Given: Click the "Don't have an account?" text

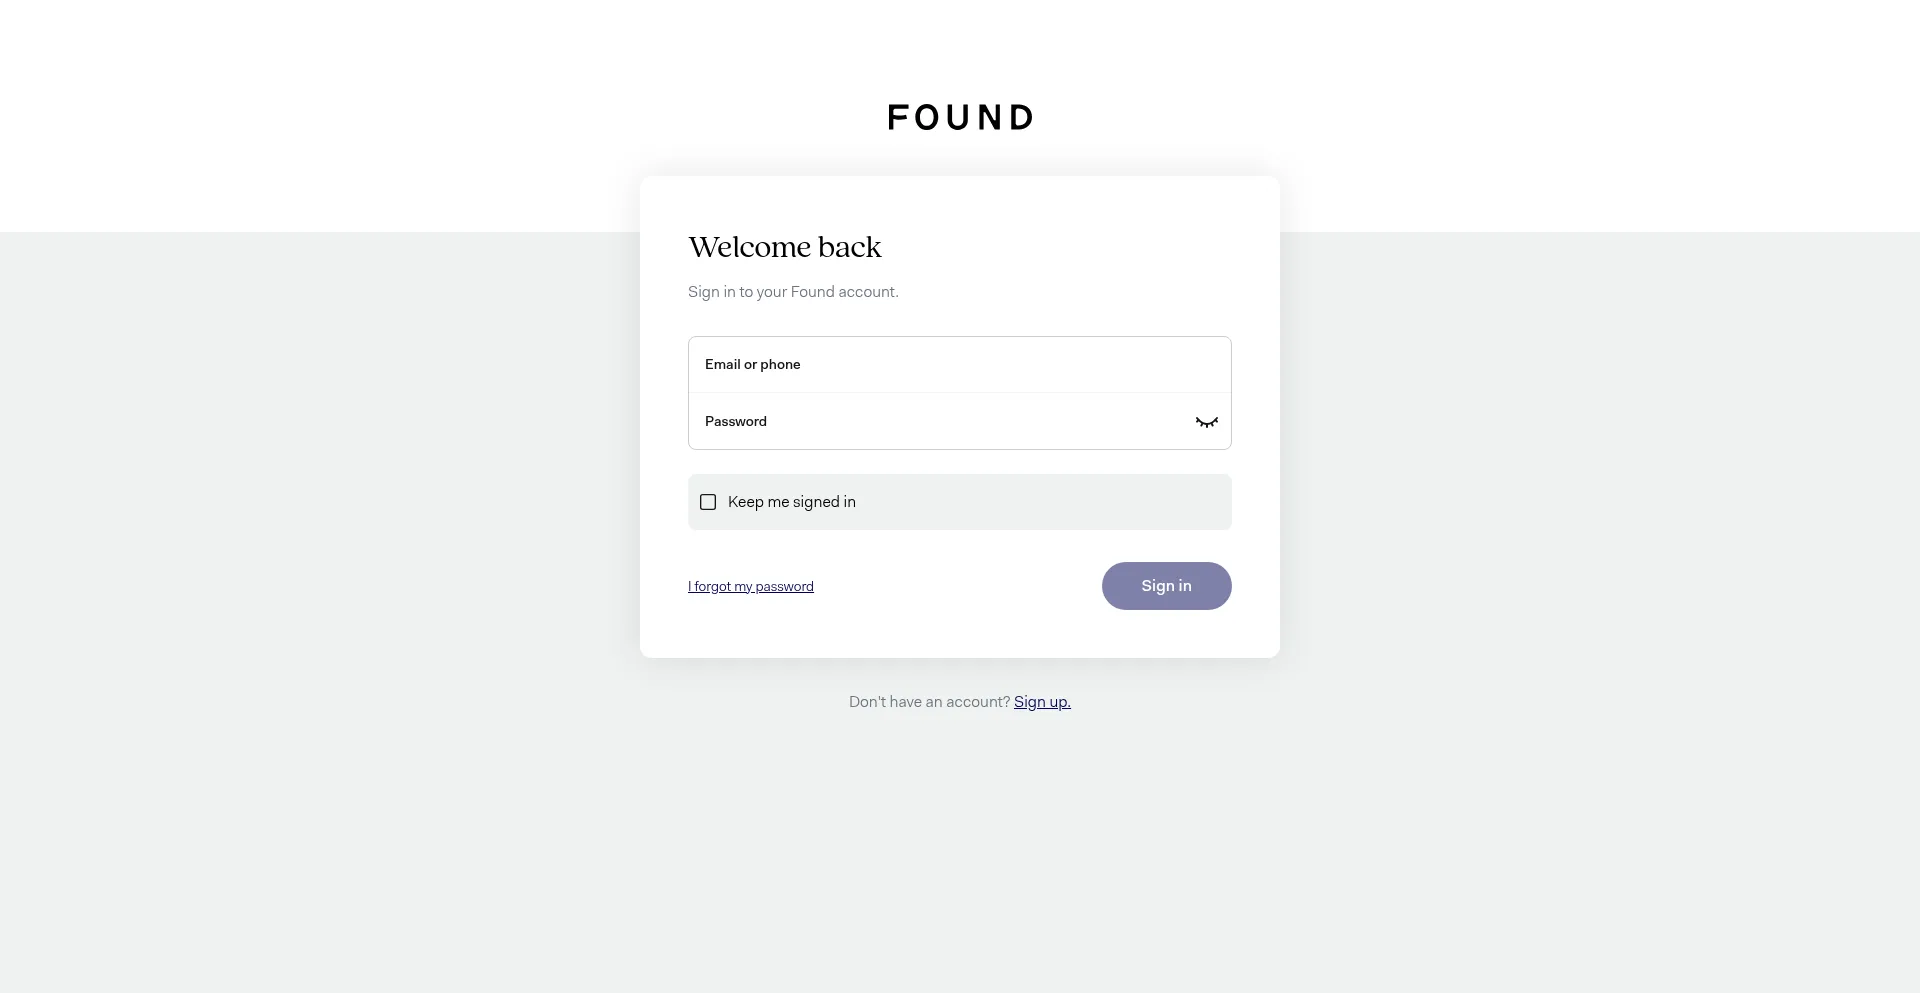Looking at the screenshot, I should (929, 702).
